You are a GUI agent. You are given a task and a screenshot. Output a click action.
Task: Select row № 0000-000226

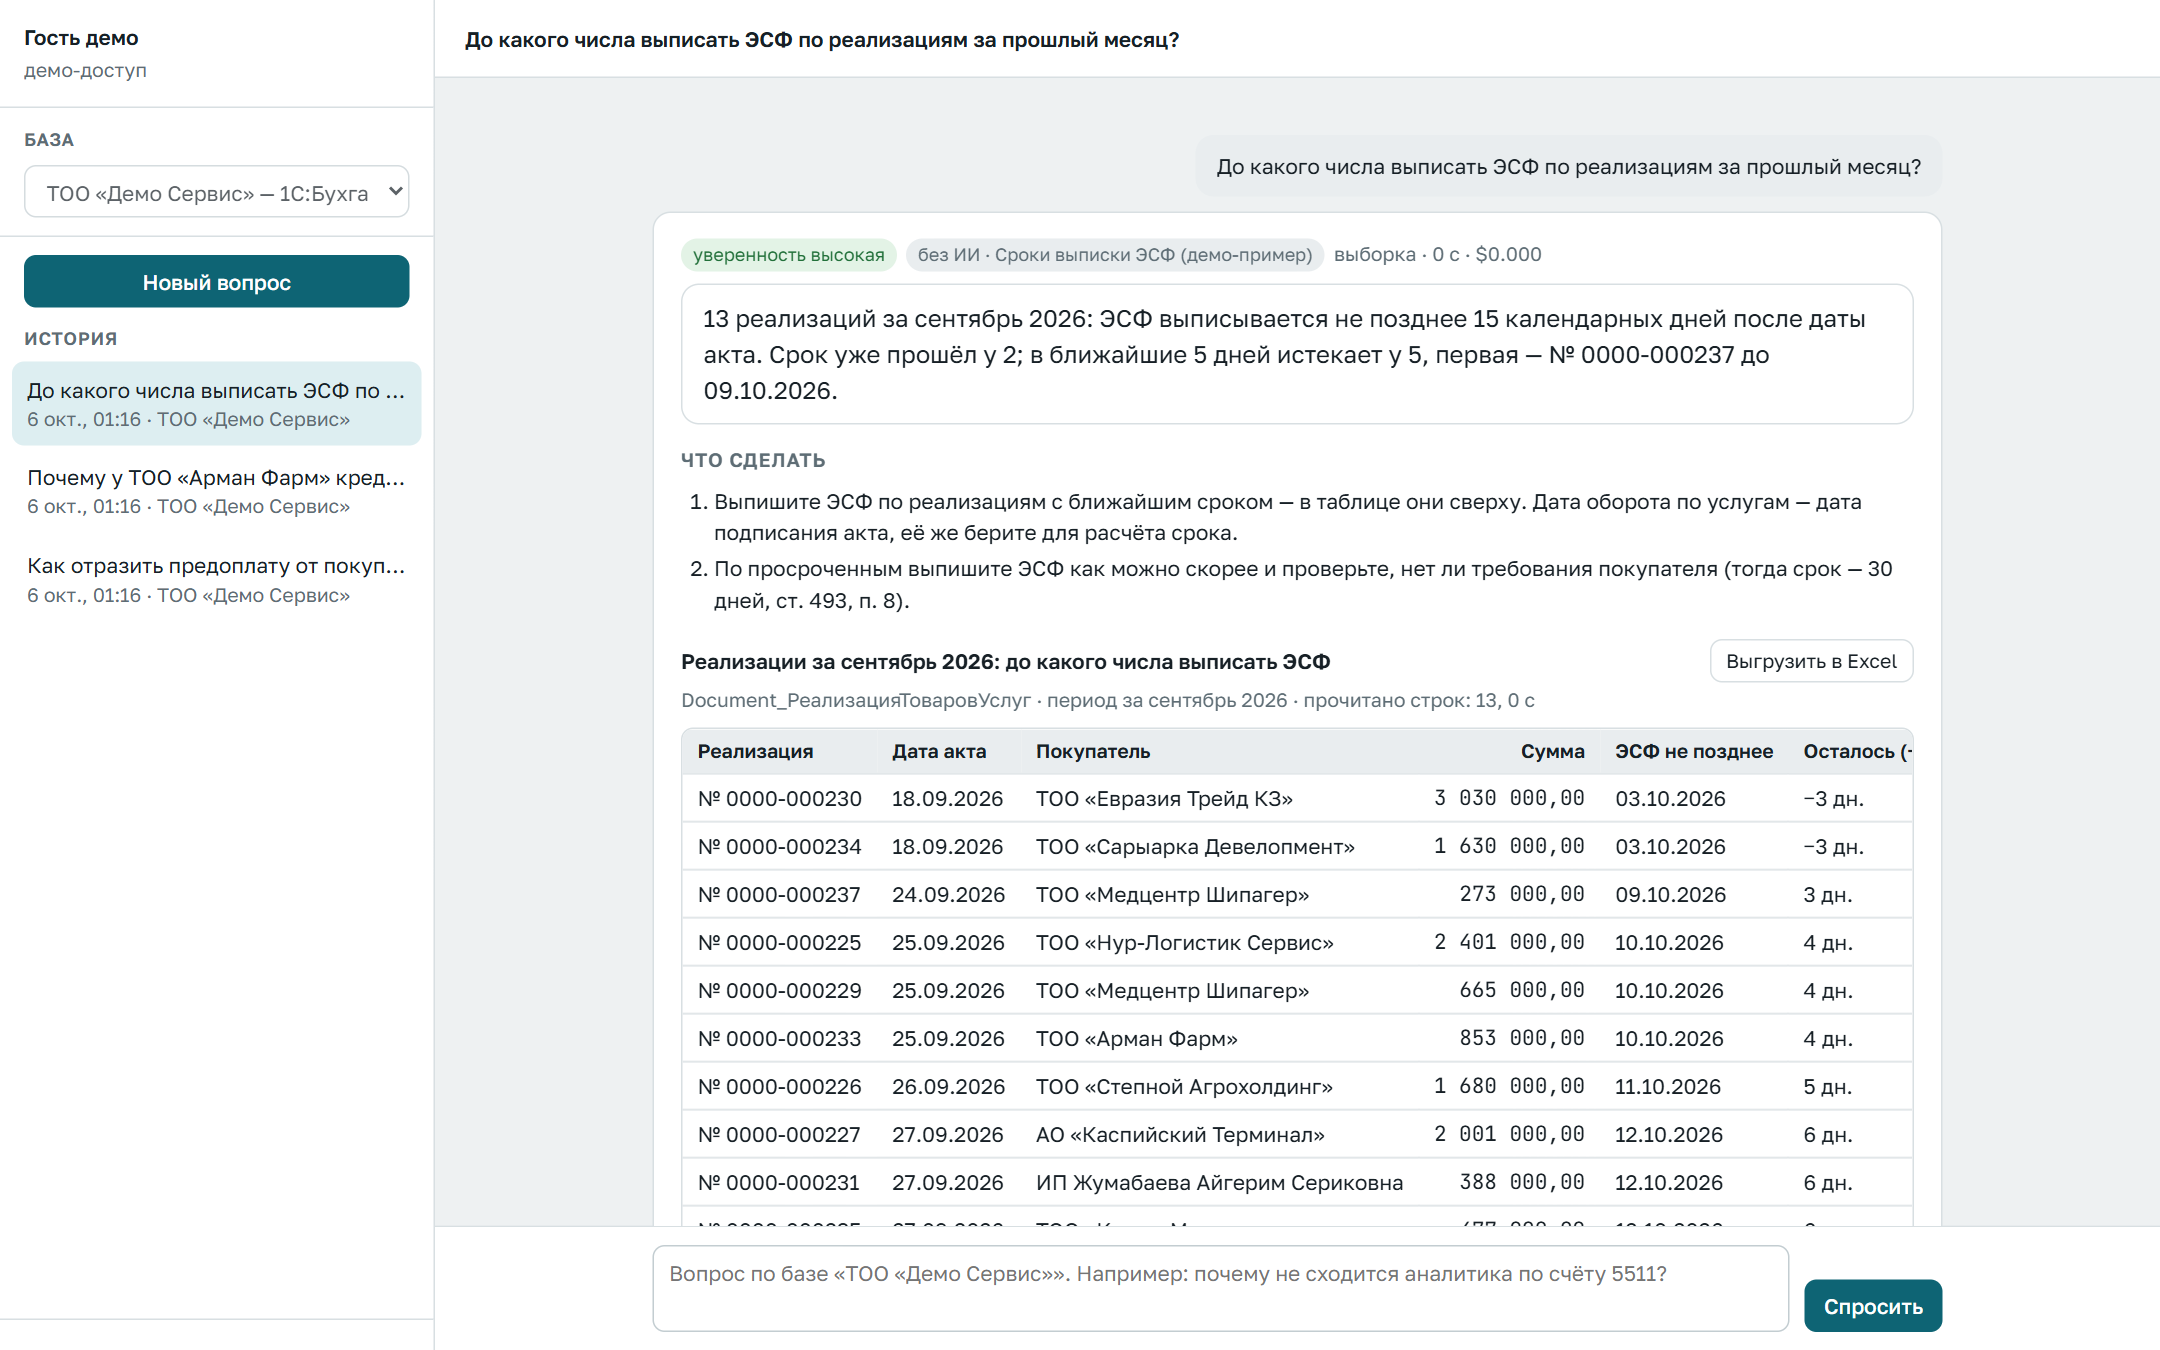pos(1297,1087)
